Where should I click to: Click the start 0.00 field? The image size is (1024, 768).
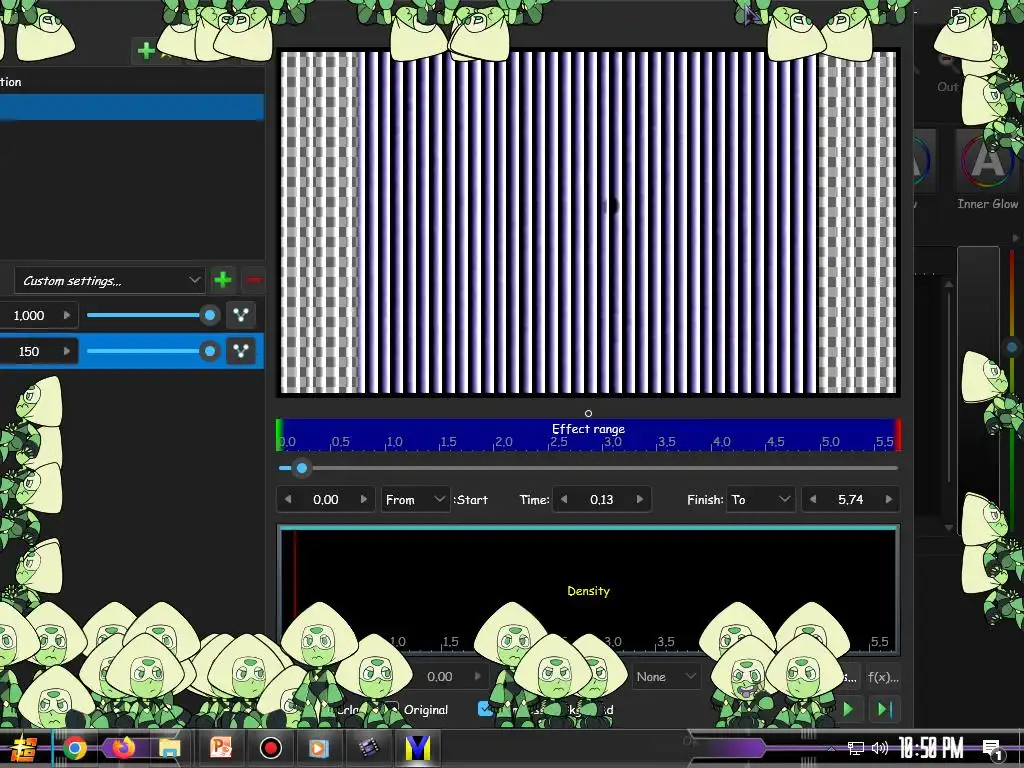(325, 500)
